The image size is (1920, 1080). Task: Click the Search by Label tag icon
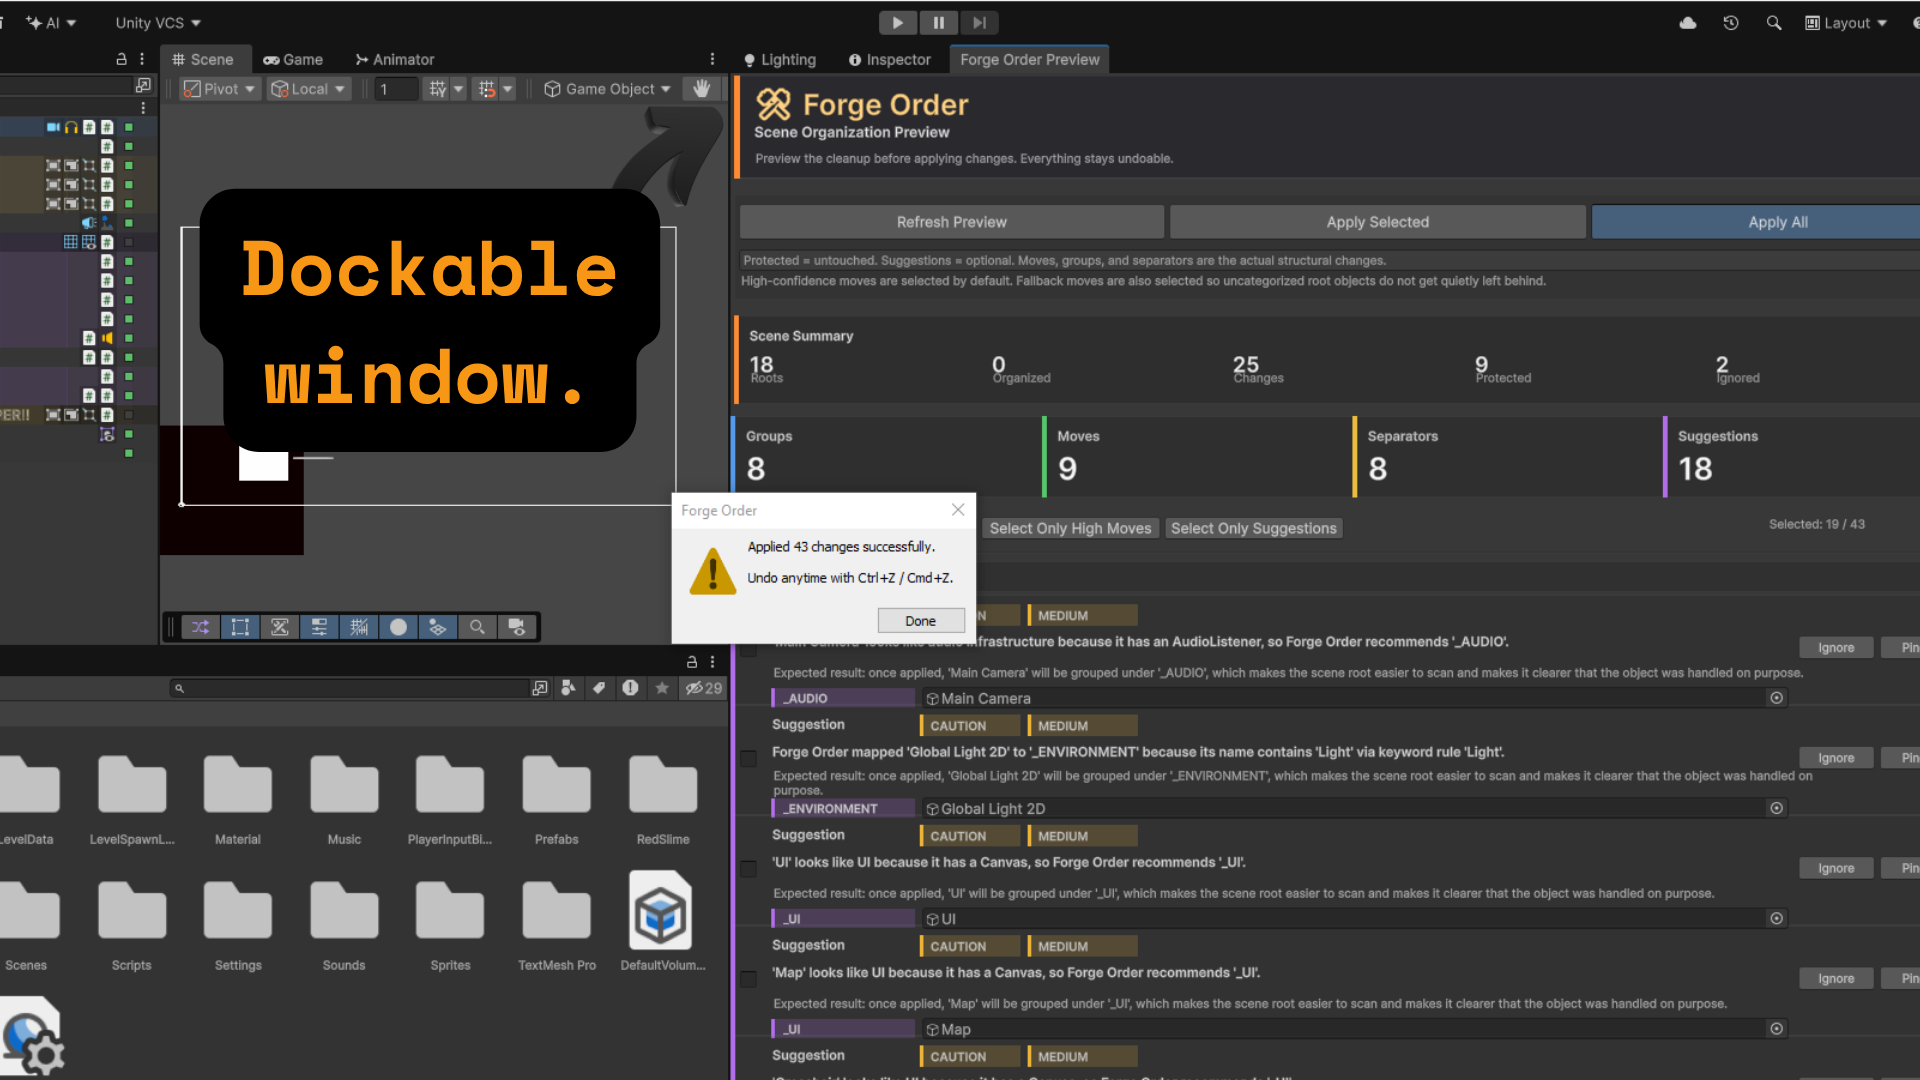(599, 688)
